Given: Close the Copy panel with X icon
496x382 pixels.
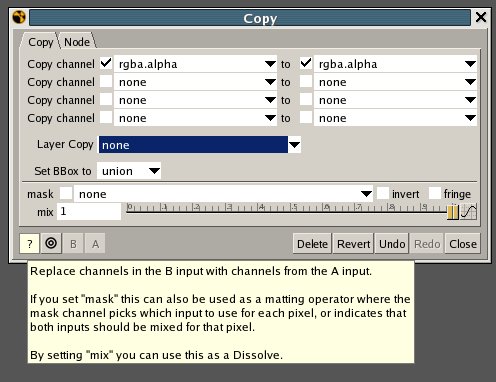Looking at the screenshot, I should [481, 17].
